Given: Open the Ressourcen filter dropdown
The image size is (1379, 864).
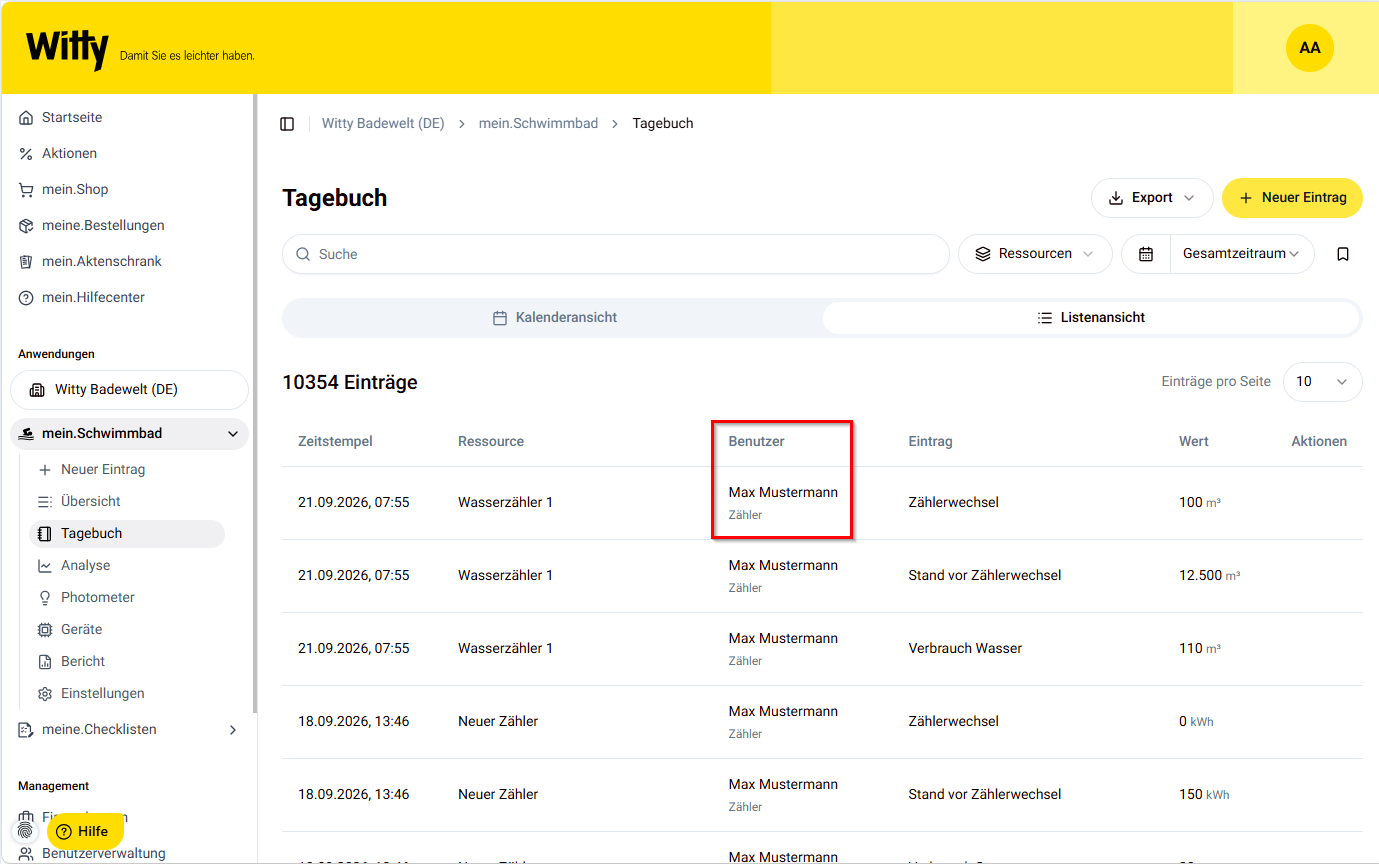Looking at the screenshot, I should [1035, 254].
